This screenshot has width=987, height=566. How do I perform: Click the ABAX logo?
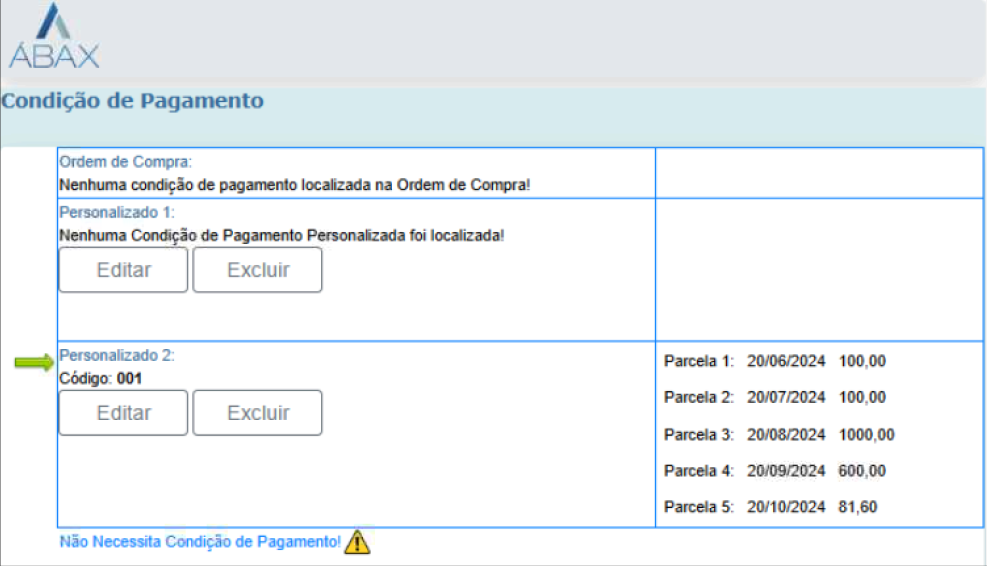[54, 38]
